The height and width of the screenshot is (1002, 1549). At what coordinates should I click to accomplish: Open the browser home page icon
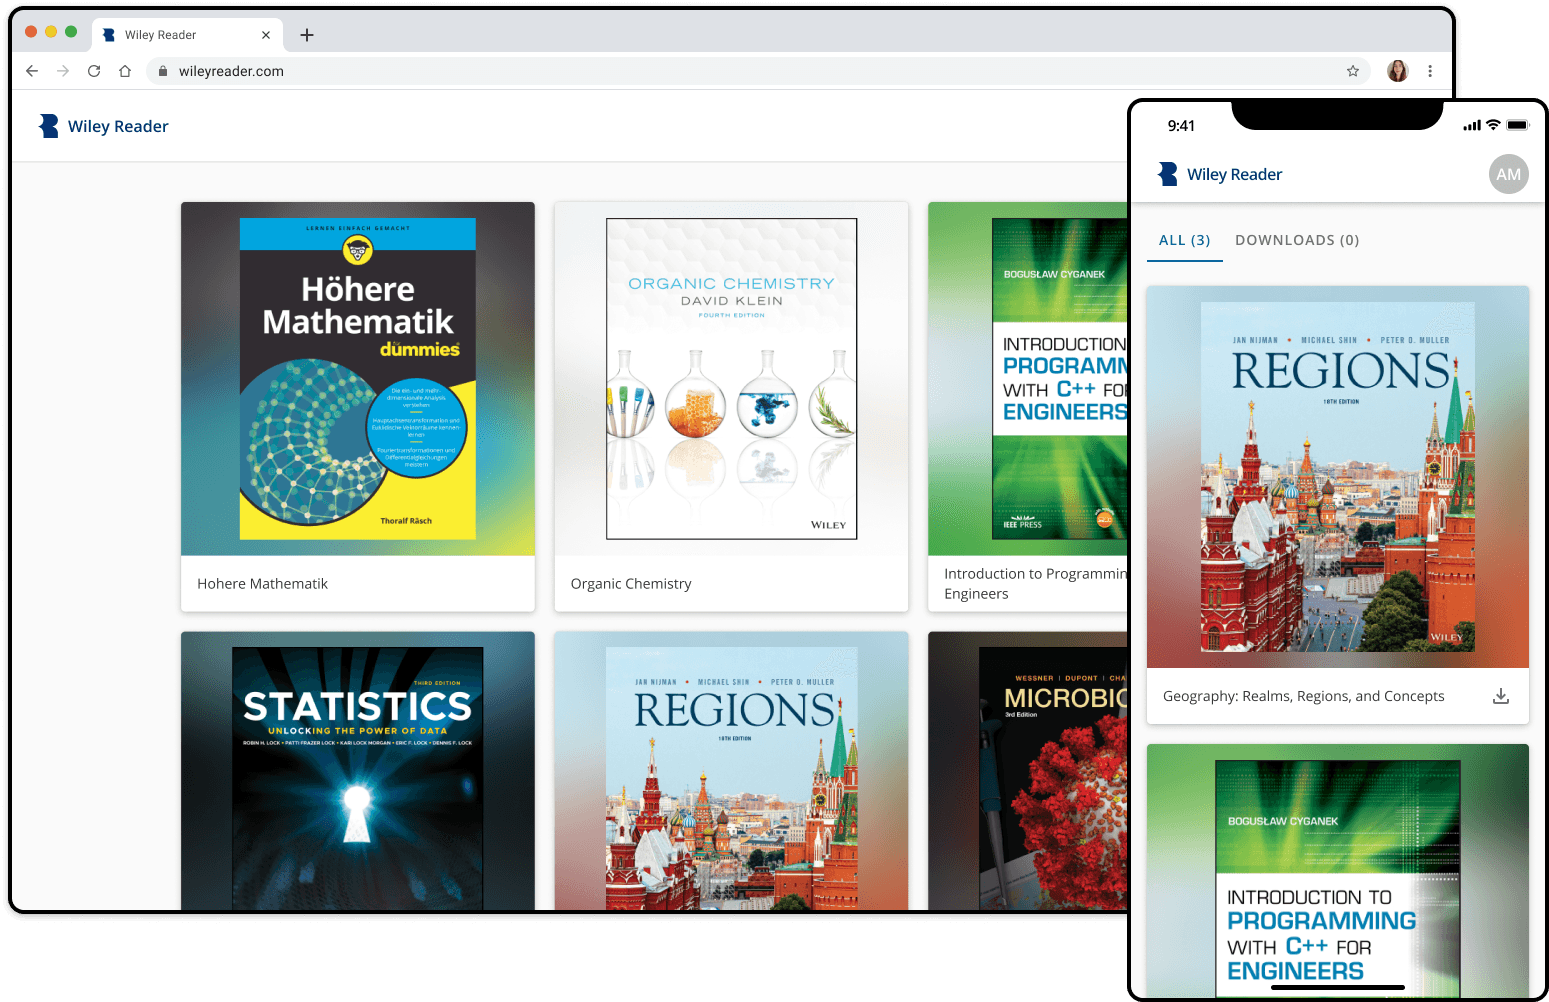coord(125,71)
